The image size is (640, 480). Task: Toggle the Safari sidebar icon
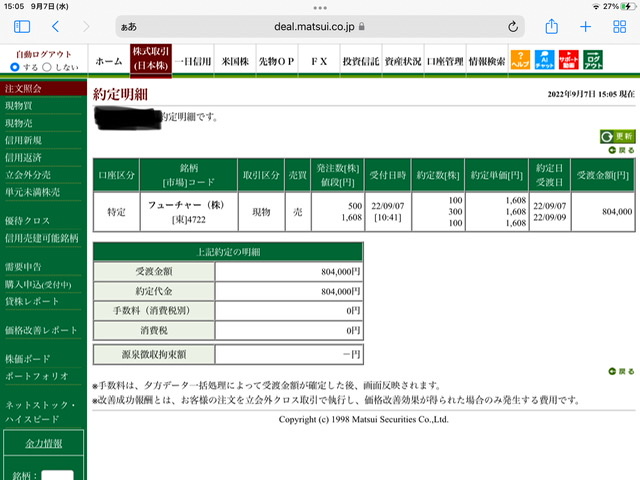coord(22,27)
